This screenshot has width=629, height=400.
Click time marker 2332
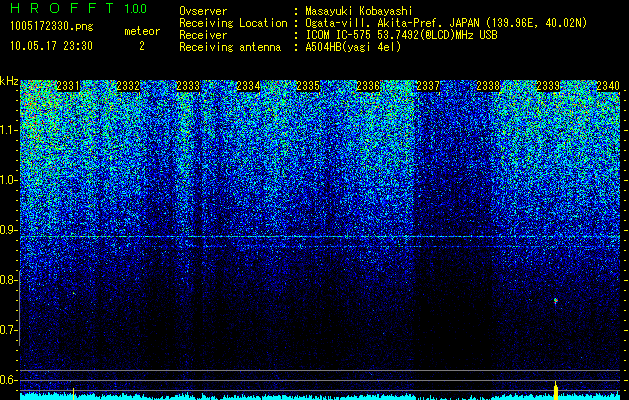pyautogui.click(x=128, y=86)
